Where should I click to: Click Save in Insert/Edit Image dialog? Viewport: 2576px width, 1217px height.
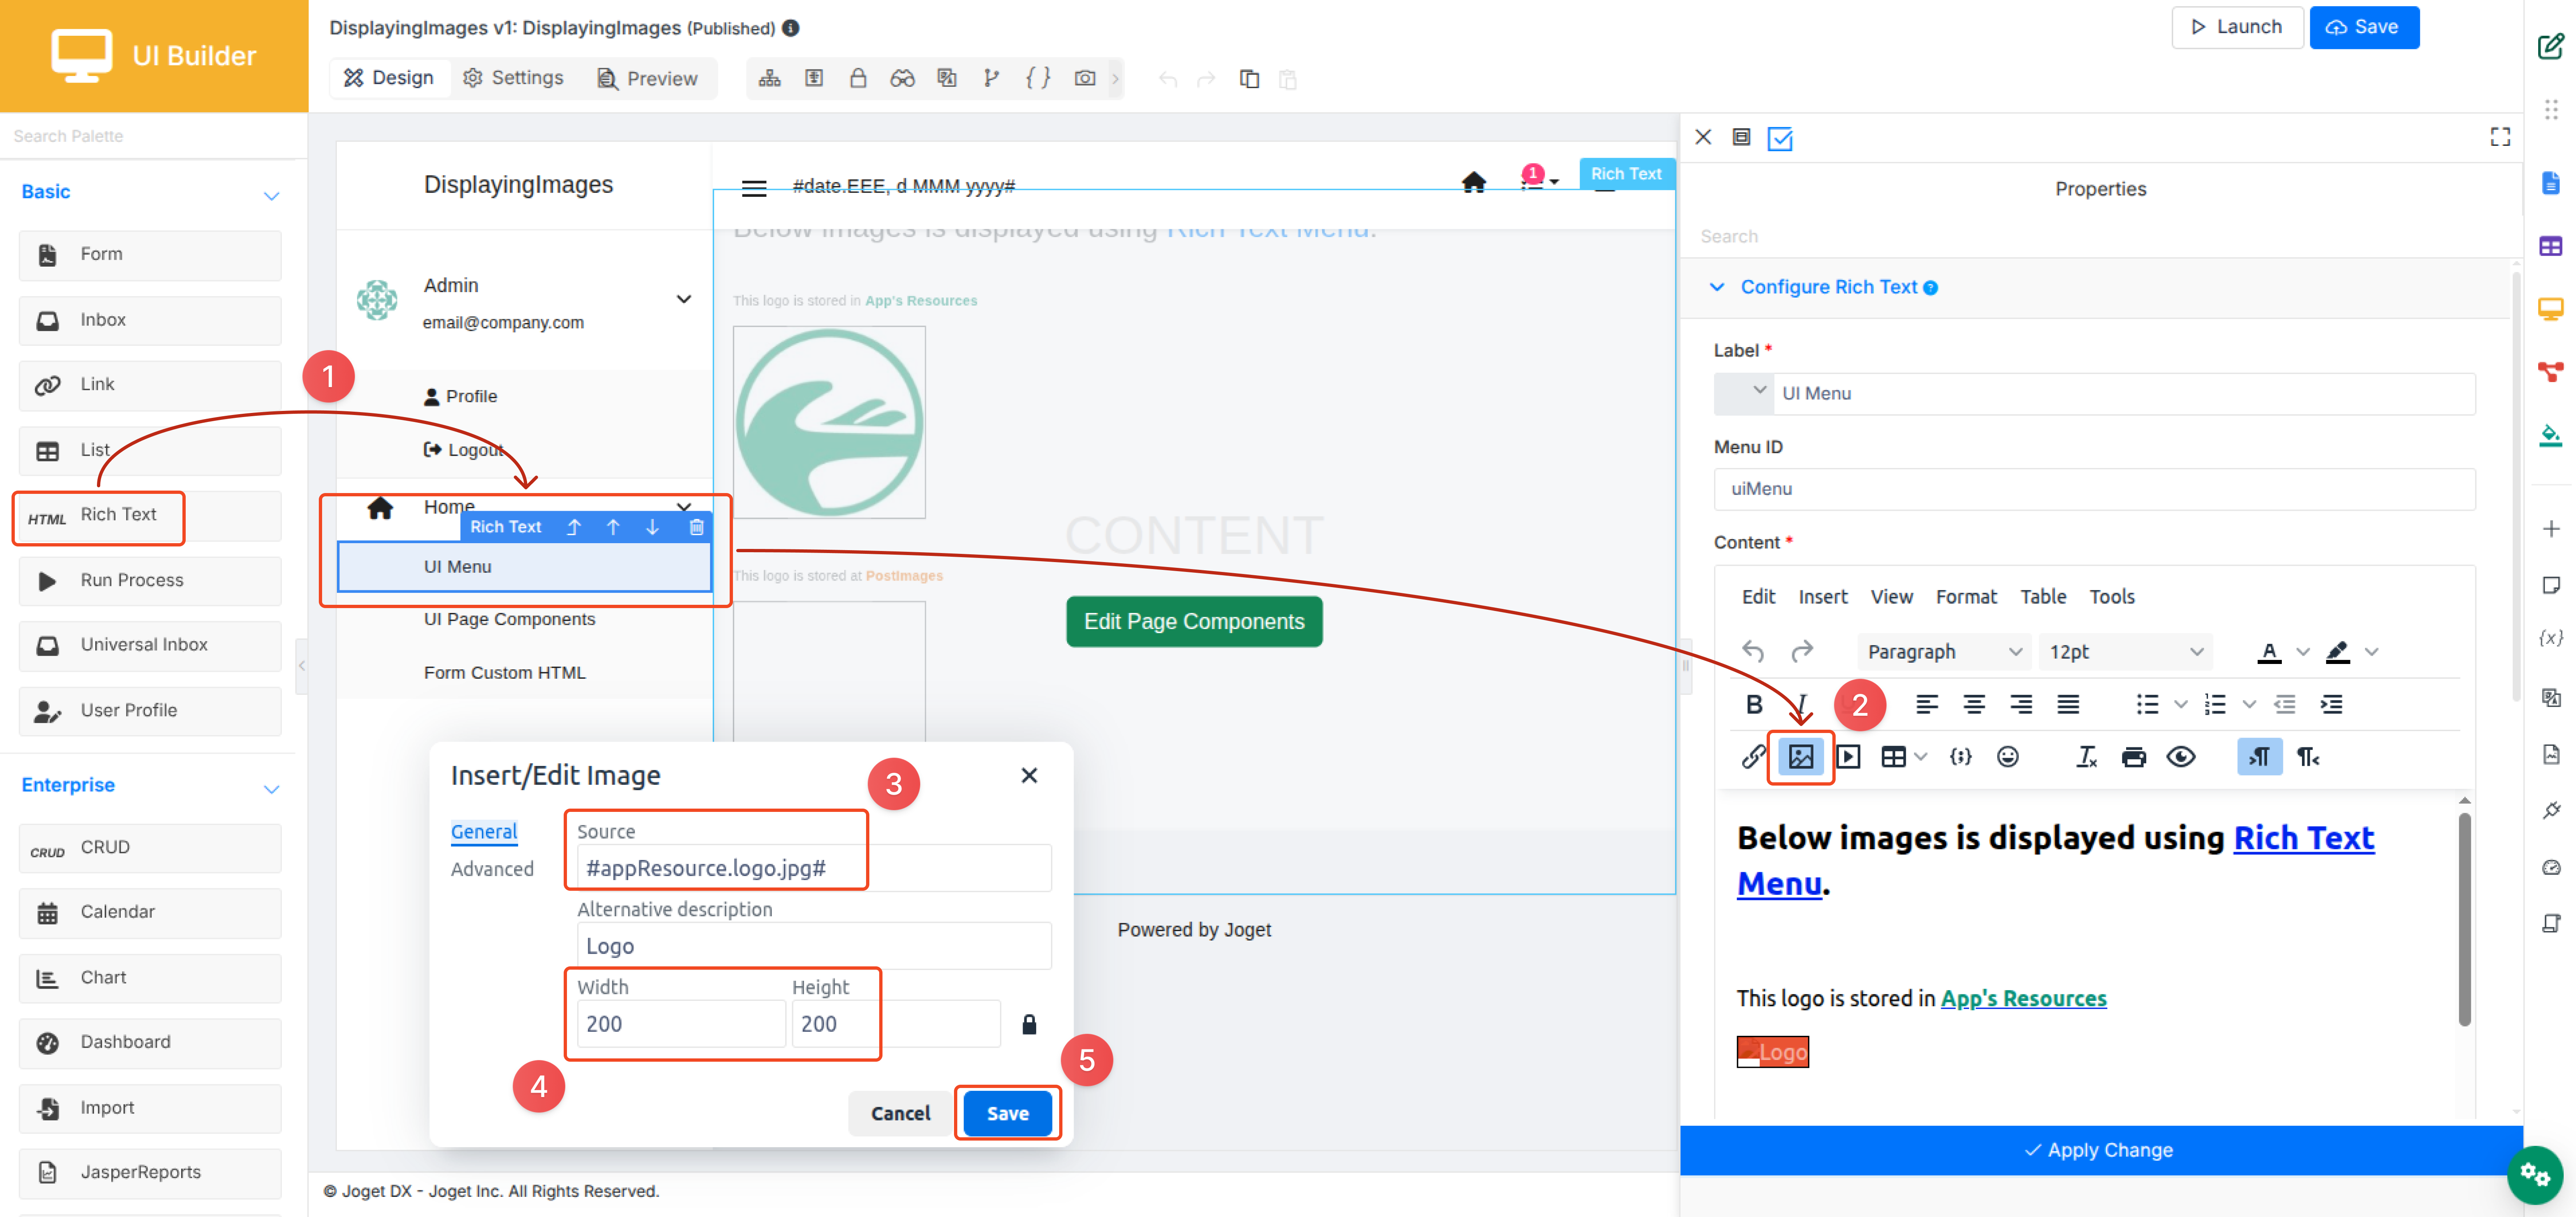1007,1113
